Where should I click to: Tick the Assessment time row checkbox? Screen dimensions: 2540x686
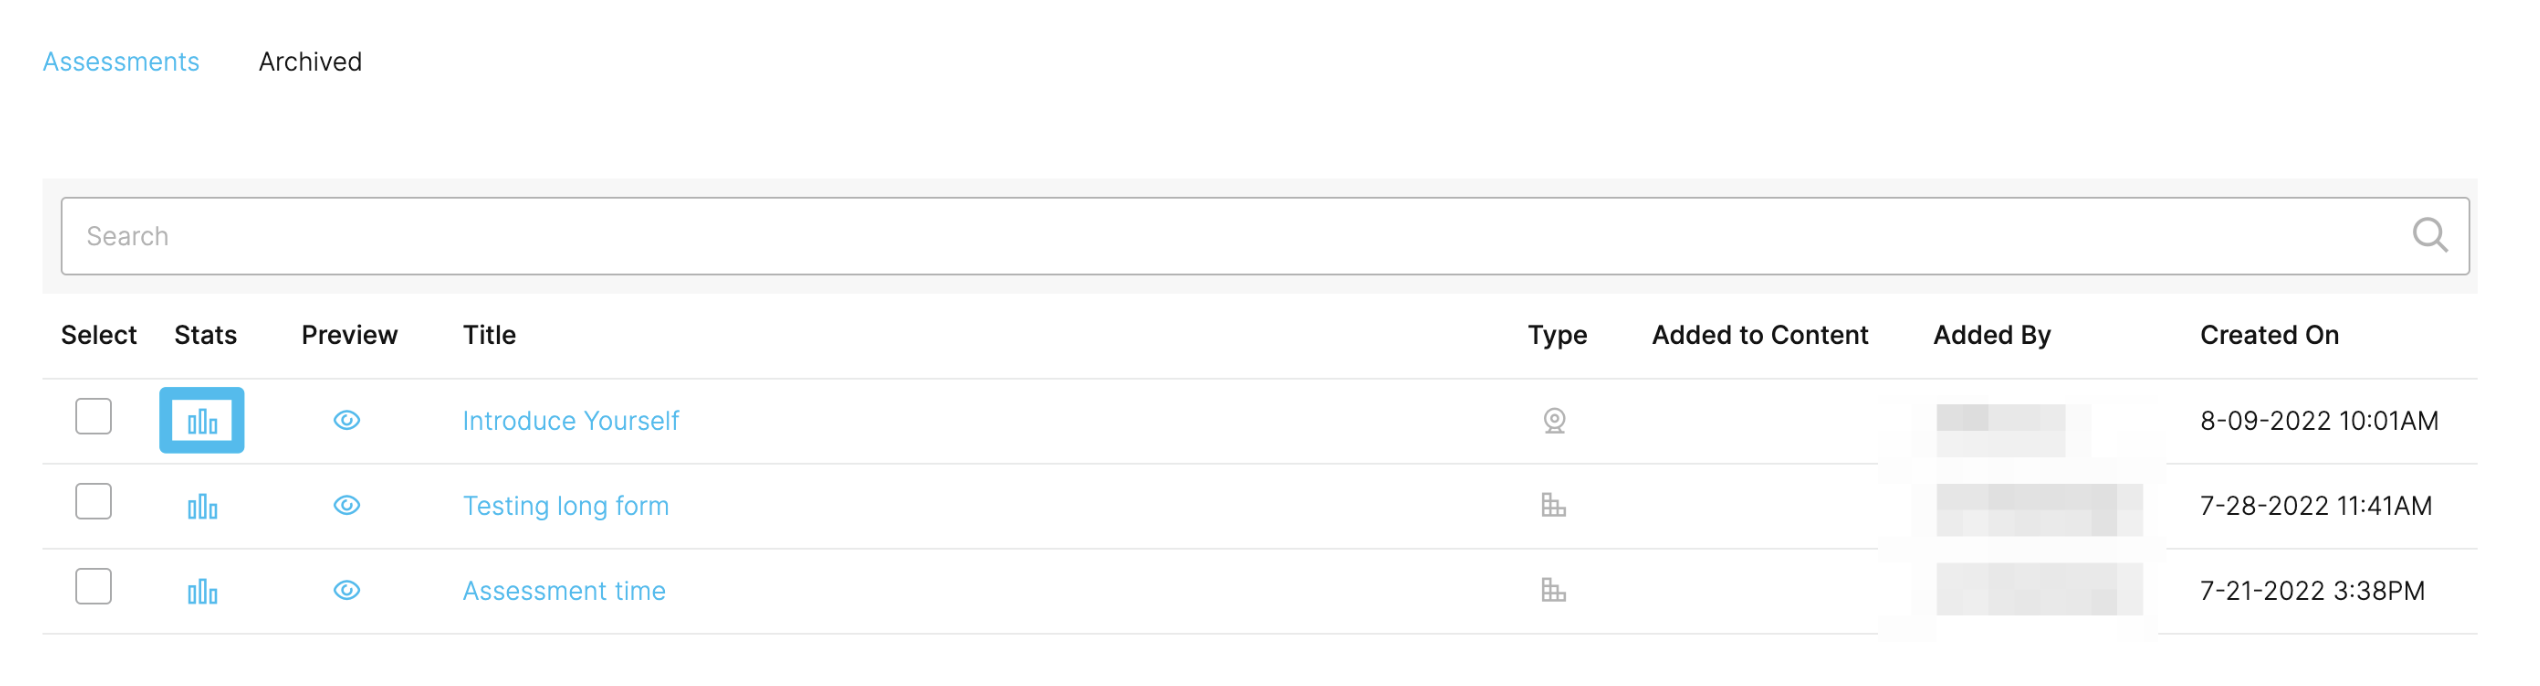click(94, 586)
